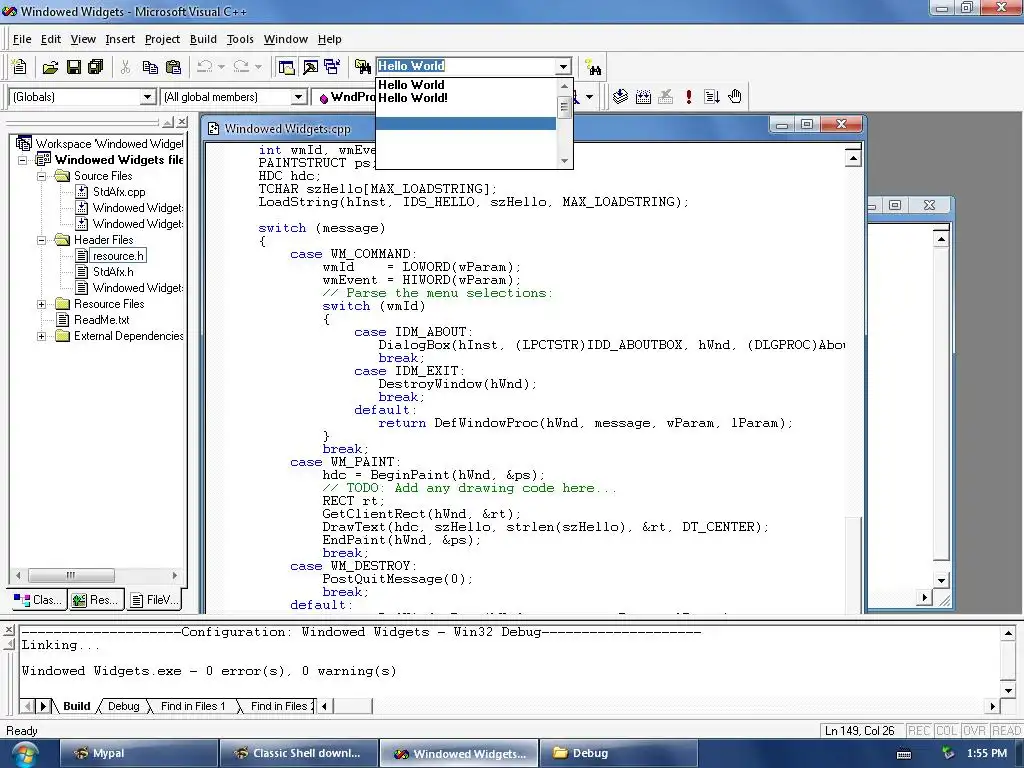Expand the Resource Files folder

[x=42, y=304]
